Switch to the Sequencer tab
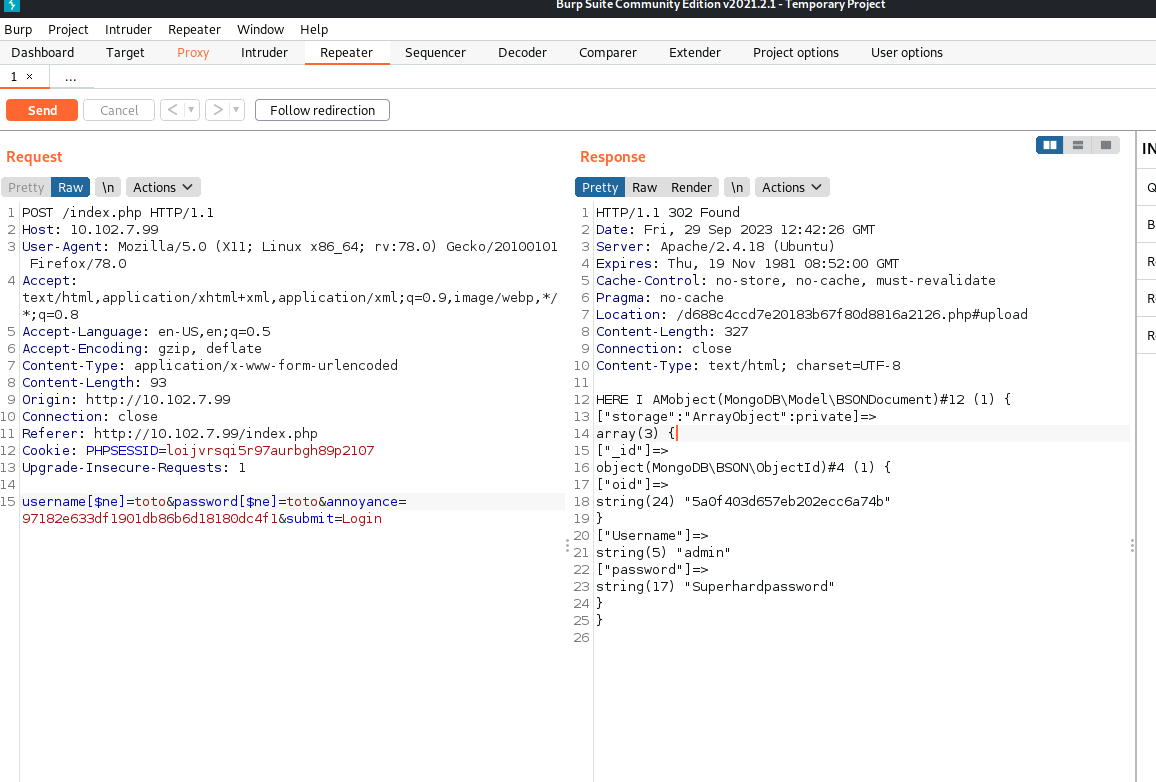1156x782 pixels. click(x=435, y=52)
